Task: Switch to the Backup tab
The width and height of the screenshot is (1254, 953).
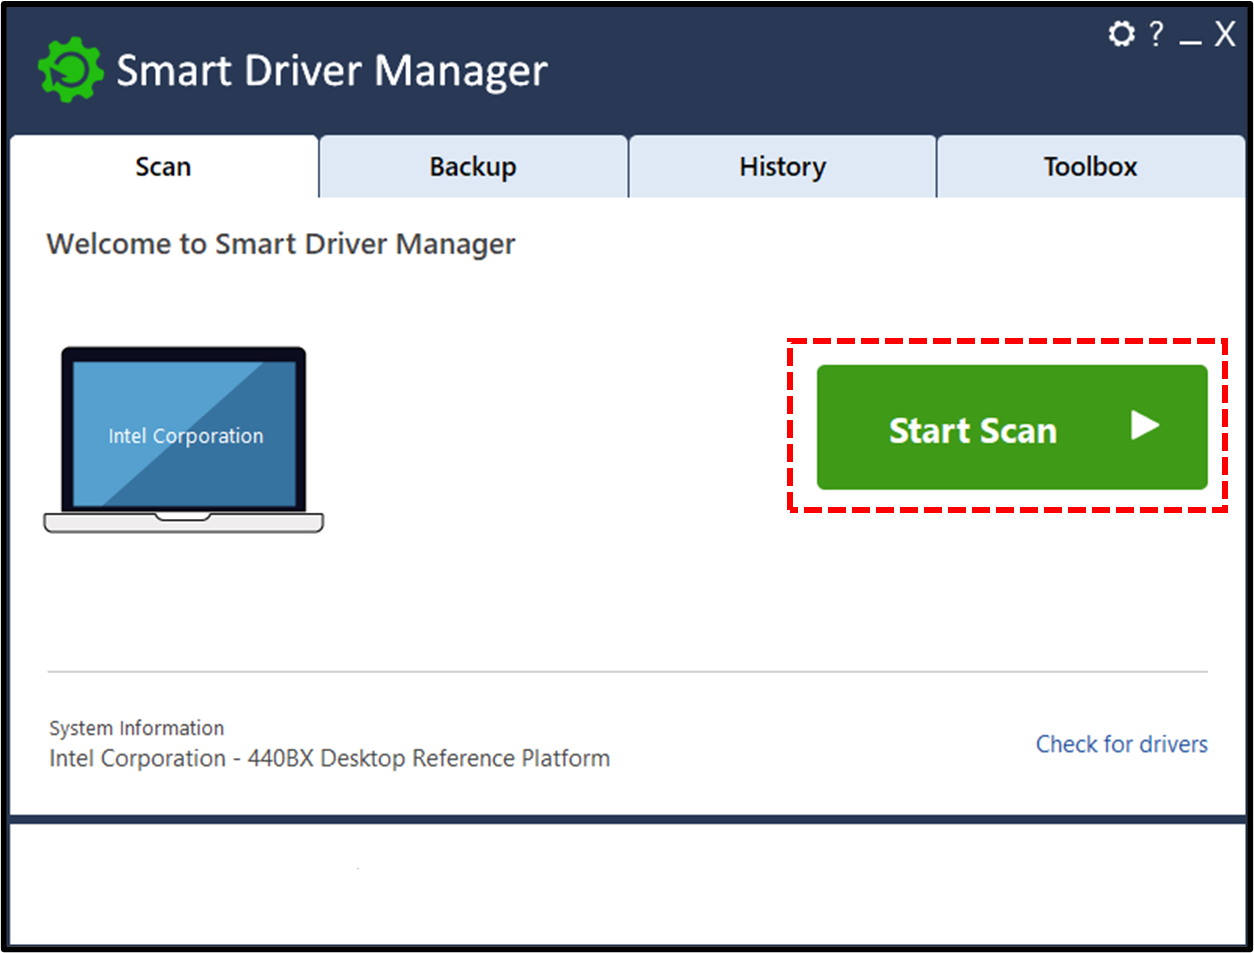Action: click(473, 167)
